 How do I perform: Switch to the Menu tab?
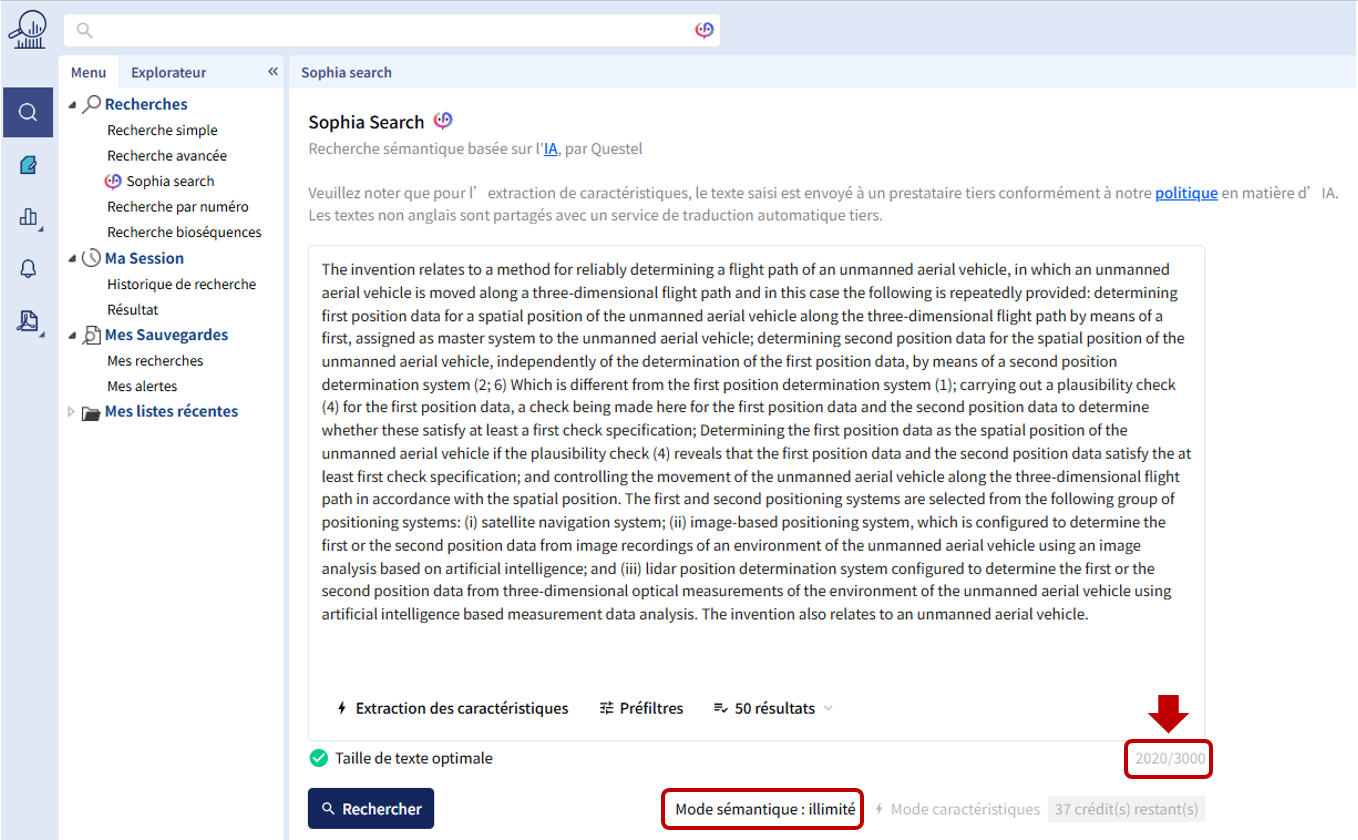click(x=88, y=72)
